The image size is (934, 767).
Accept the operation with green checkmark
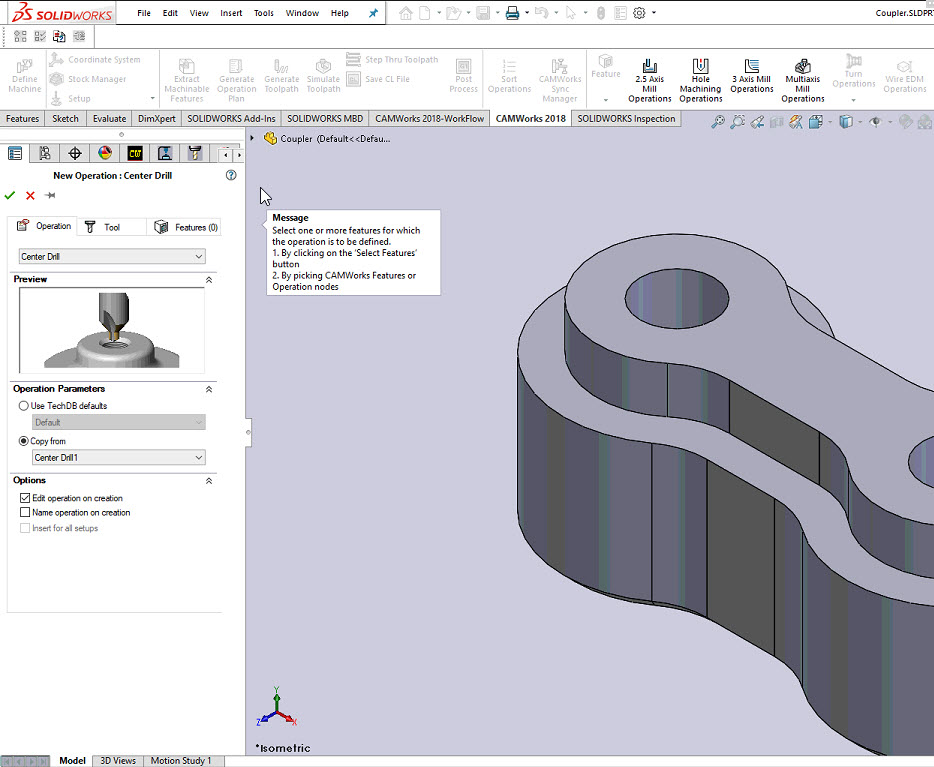pos(10,195)
